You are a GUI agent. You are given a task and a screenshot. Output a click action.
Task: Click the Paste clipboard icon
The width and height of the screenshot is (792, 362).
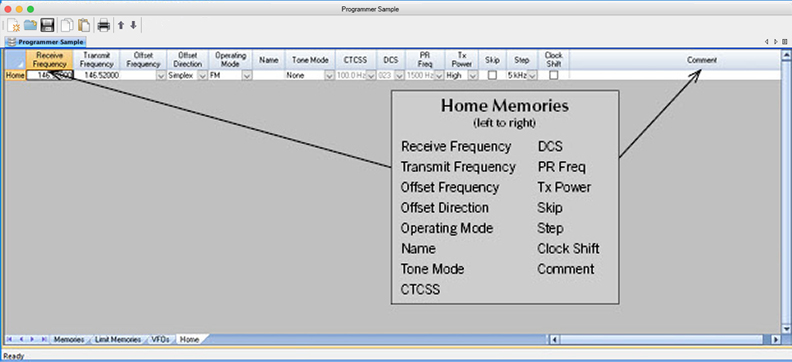pos(84,25)
